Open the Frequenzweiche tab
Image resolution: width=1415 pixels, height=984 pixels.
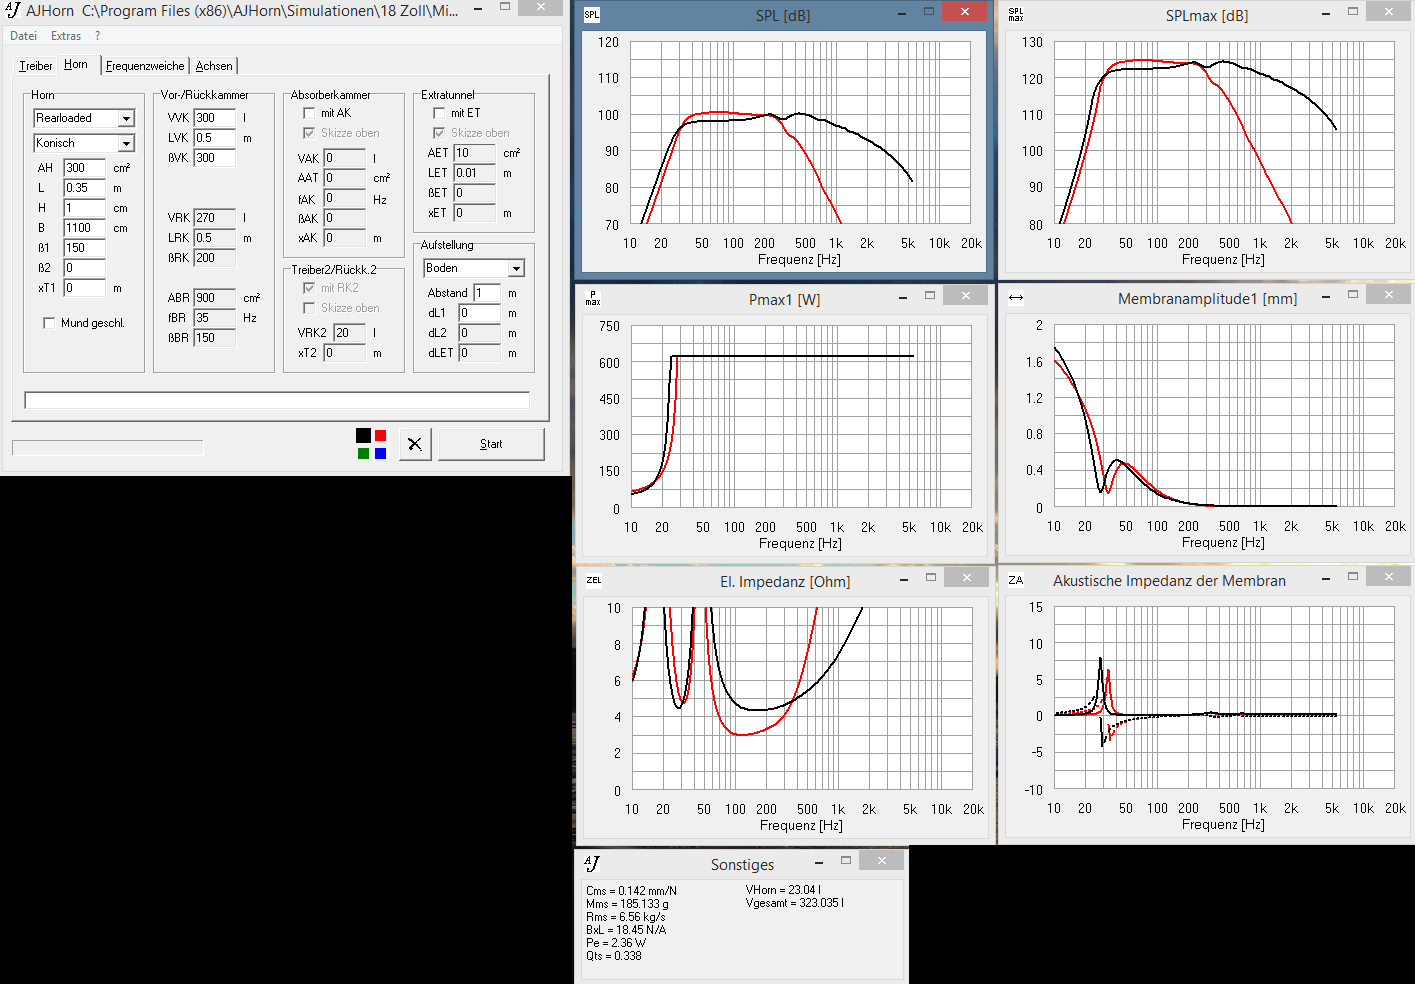pyautogui.click(x=145, y=66)
